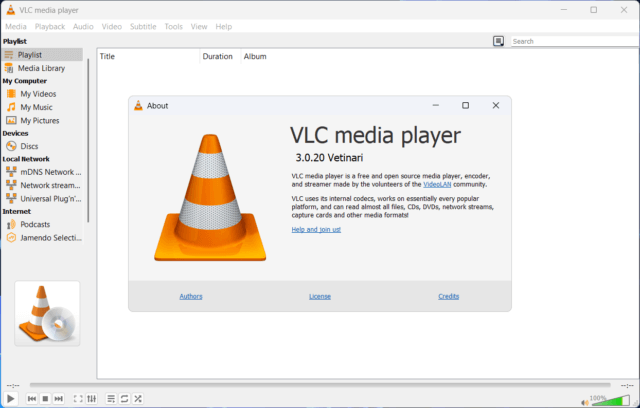This screenshot has width=640, height=408.
Task: Adjust the volume slider at 100%
Action: pyautogui.click(x=611, y=400)
